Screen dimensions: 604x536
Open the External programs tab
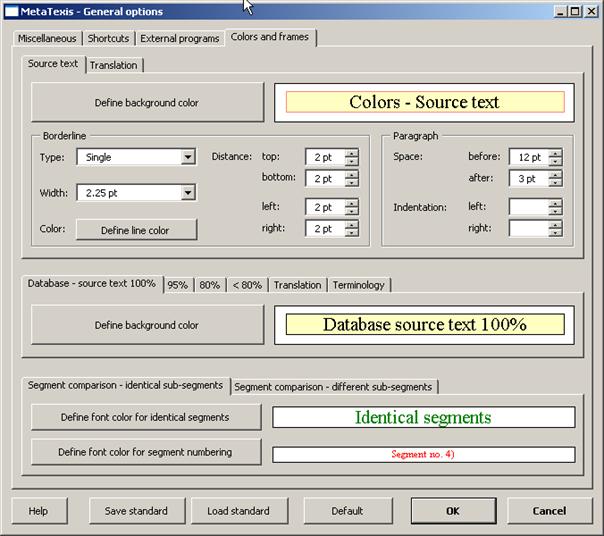click(x=180, y=39)
